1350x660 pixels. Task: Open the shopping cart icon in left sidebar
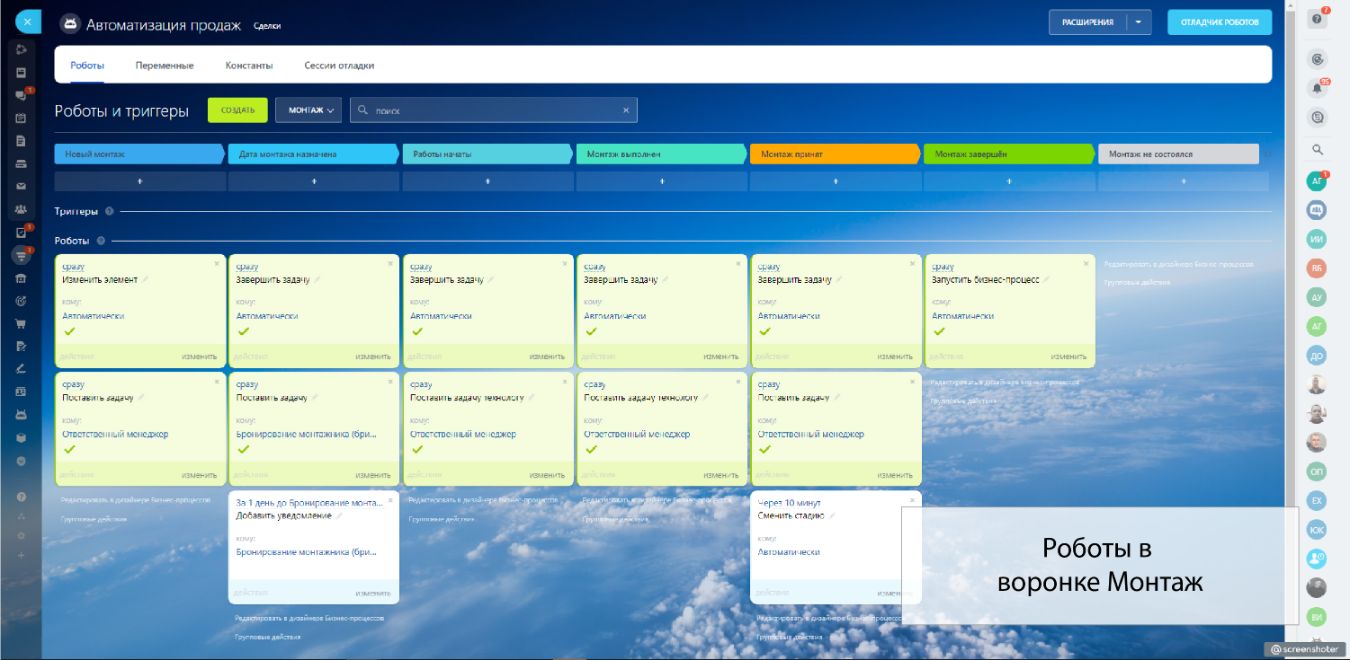(20, 324)
